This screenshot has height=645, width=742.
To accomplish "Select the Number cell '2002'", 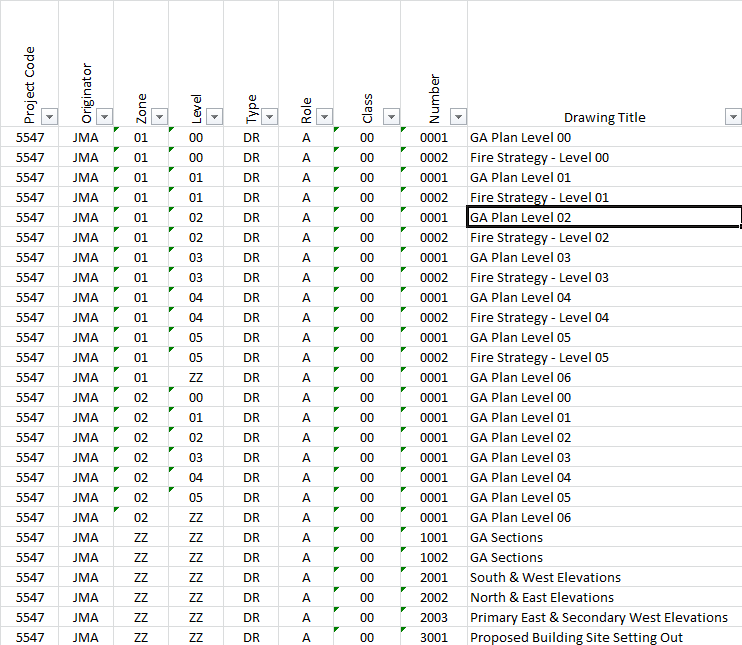I will click(434, 597).
